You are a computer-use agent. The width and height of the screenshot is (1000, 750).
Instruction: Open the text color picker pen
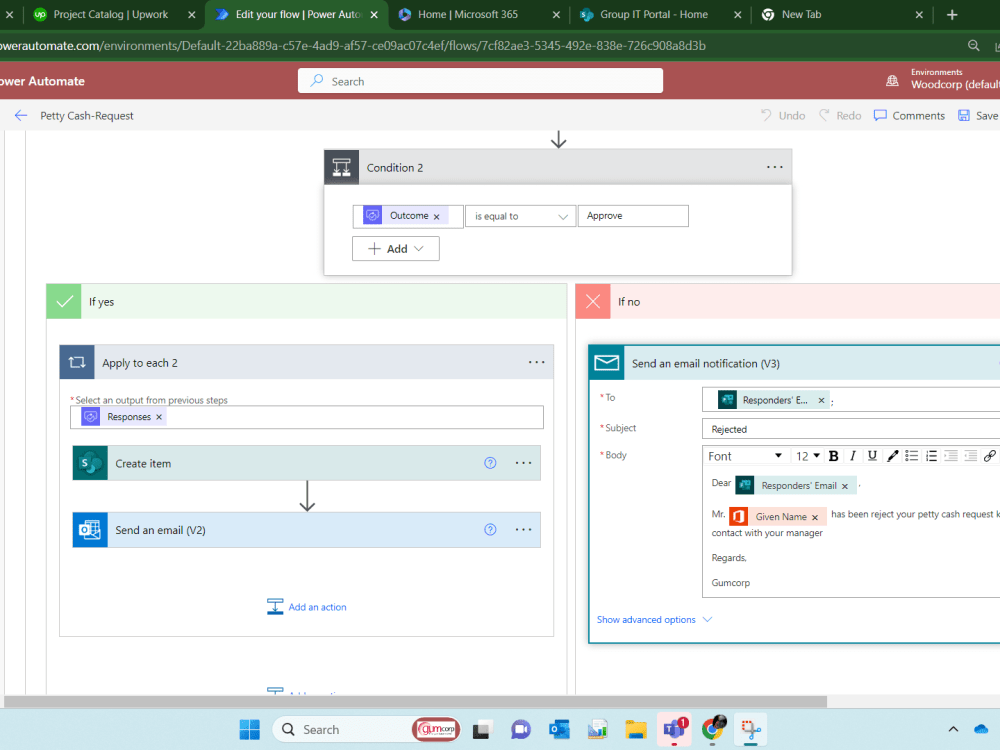click(892, 456)
